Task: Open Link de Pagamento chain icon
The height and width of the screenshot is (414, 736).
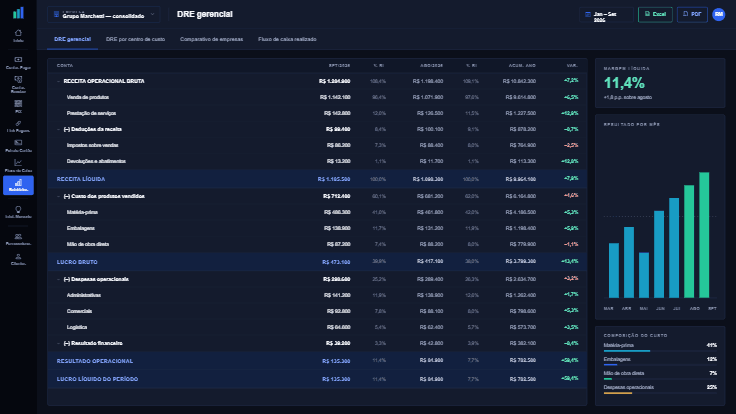Action: pyautogui.click(x=18, y=126)
